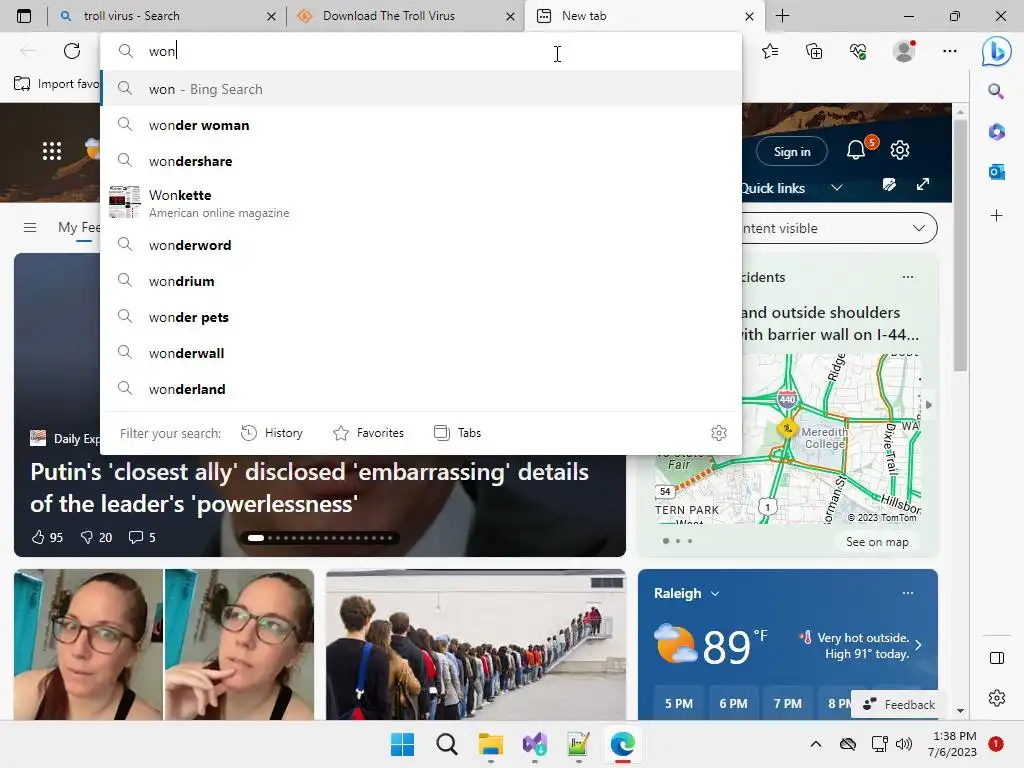Open the 6 PM hourly forecast

tap(733, 703)
